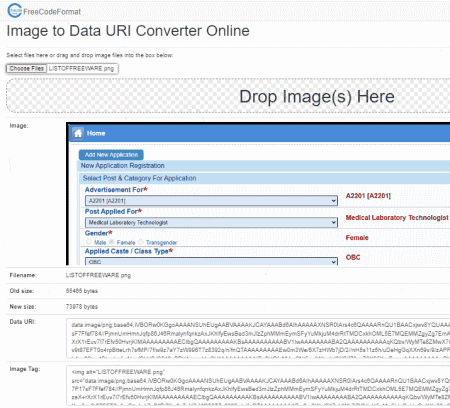Click the chosen file name LISTOFFREEWARE.png
This screenshot has width=450, height=408.
[x=81, y=68]
